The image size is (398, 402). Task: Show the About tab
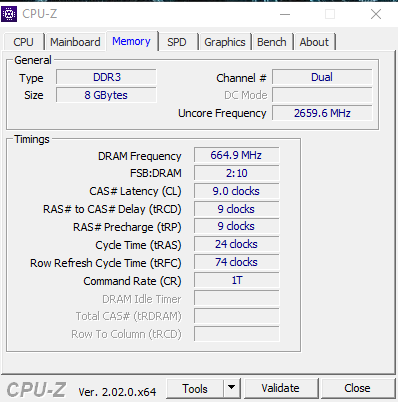314,42
